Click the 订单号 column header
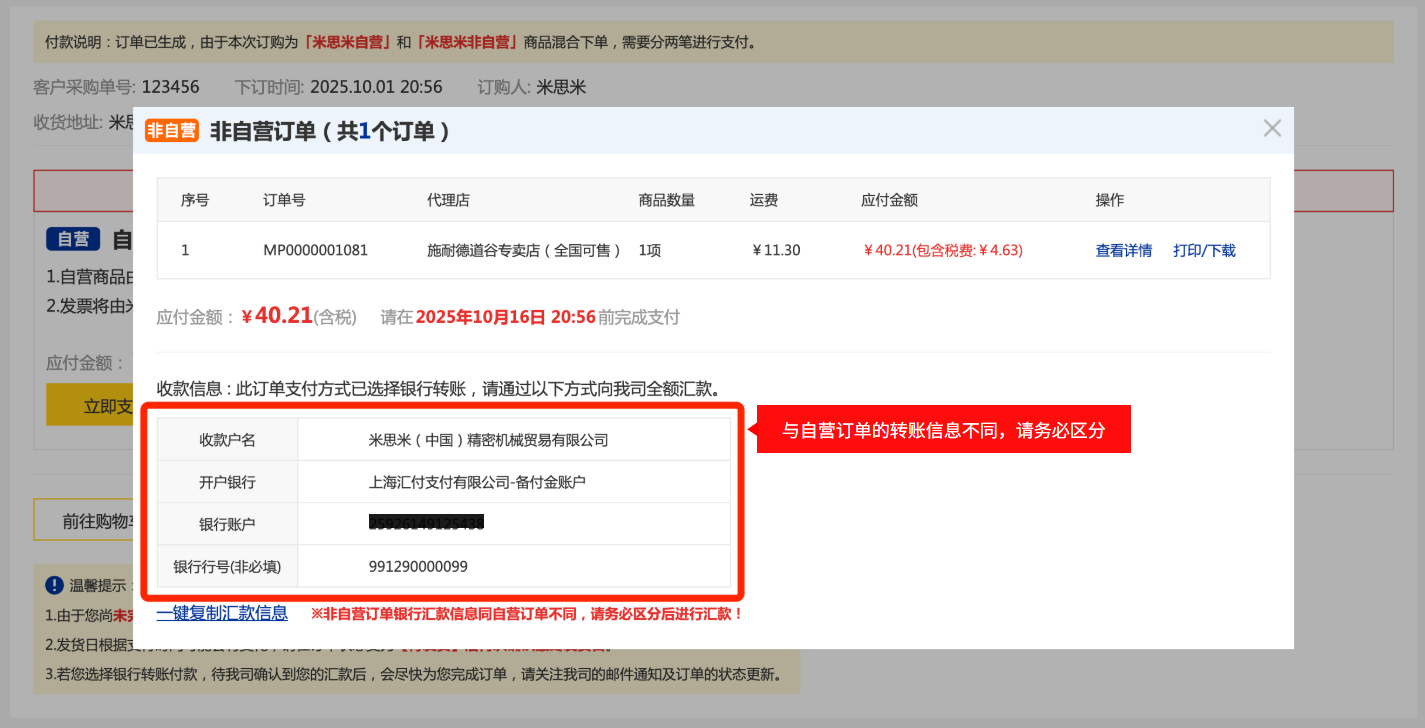 (x=284, y=200)
